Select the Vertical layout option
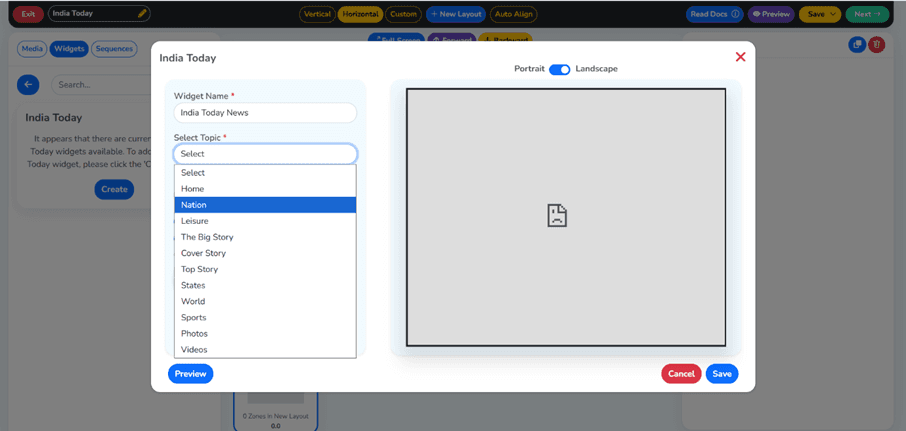The width and height of the screenshot is (906, 431). pos(317,14)
